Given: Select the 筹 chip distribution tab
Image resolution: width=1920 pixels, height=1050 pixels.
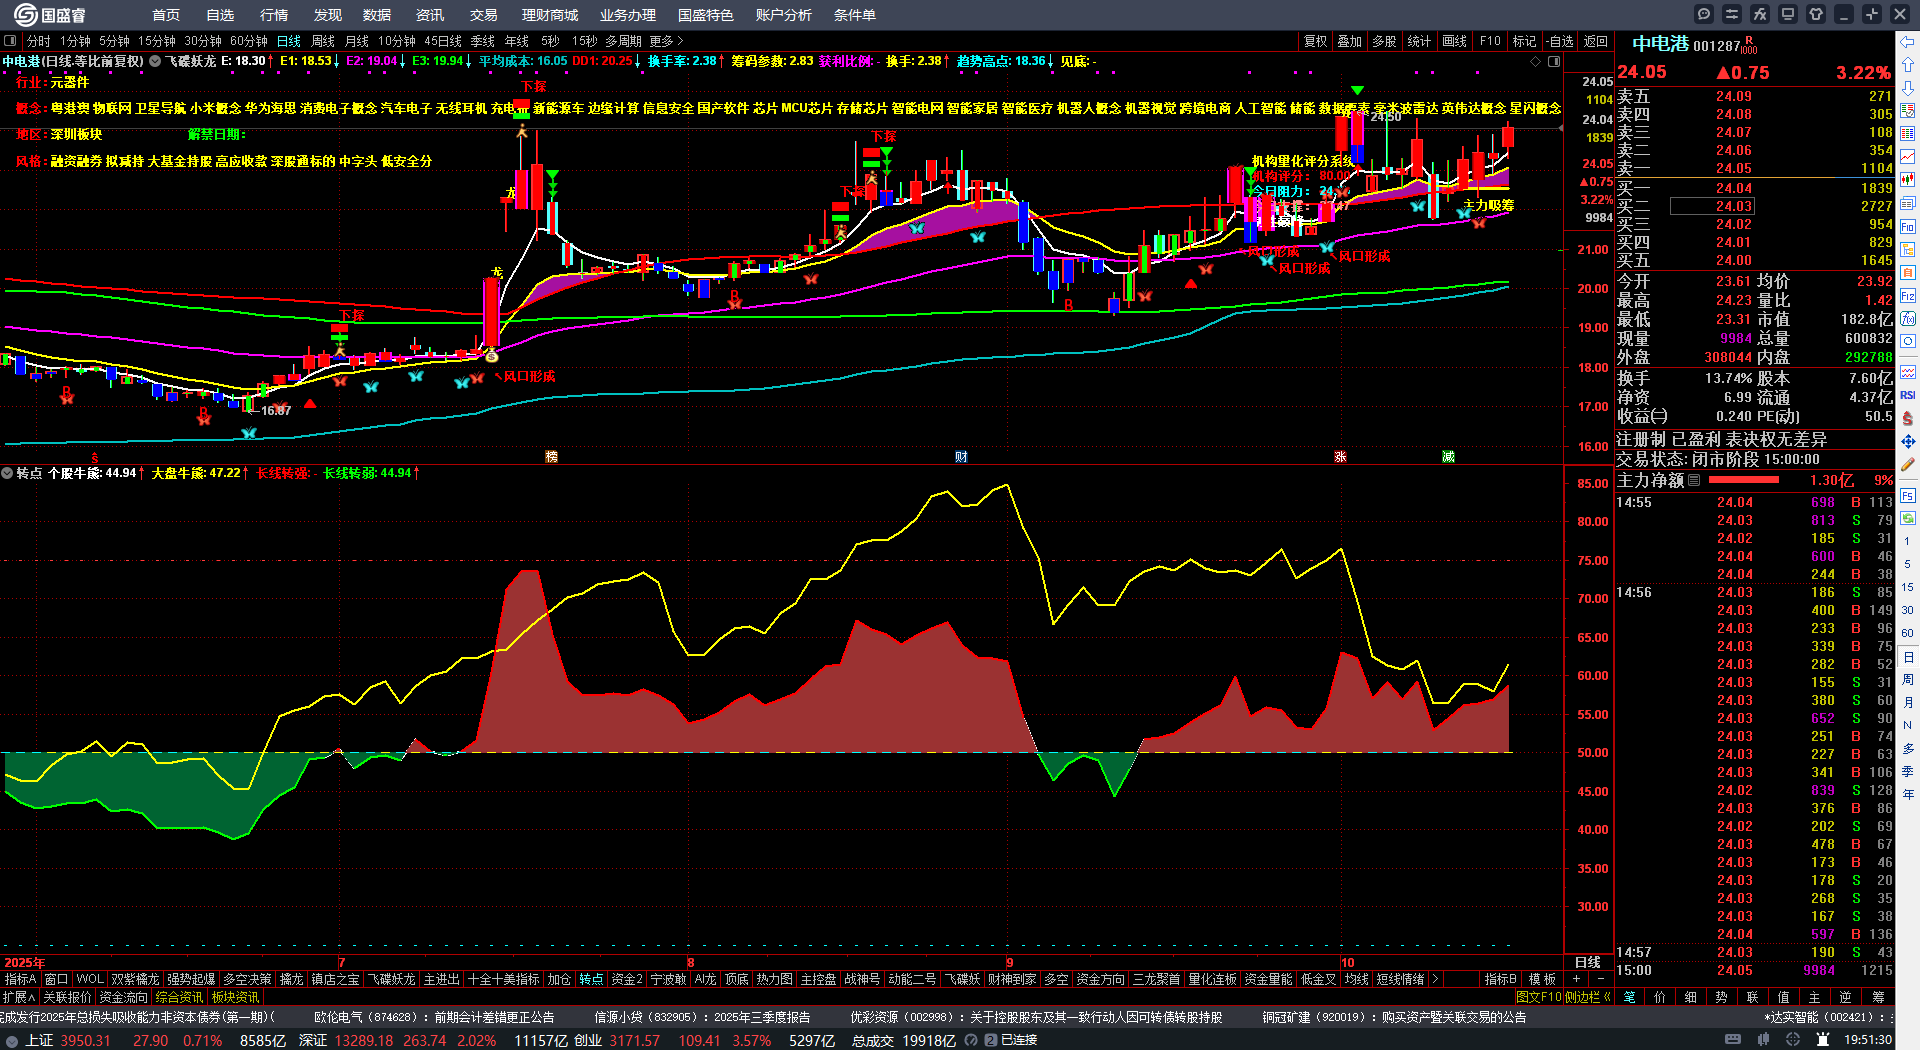Looking at the screenshot, I should click(1878, 997).
